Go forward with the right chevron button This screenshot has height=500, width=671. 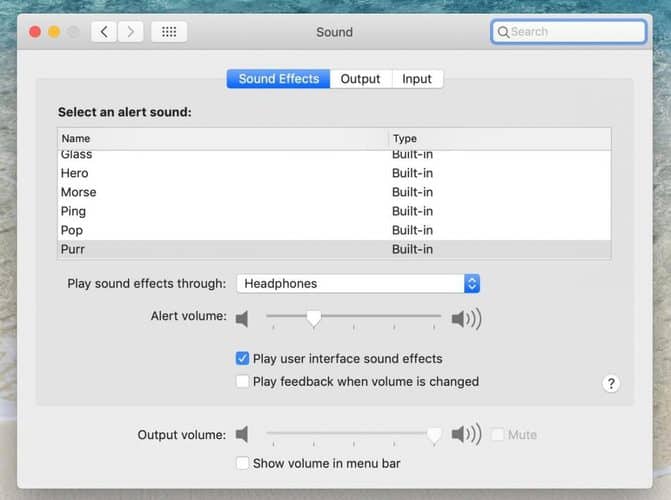130,32
